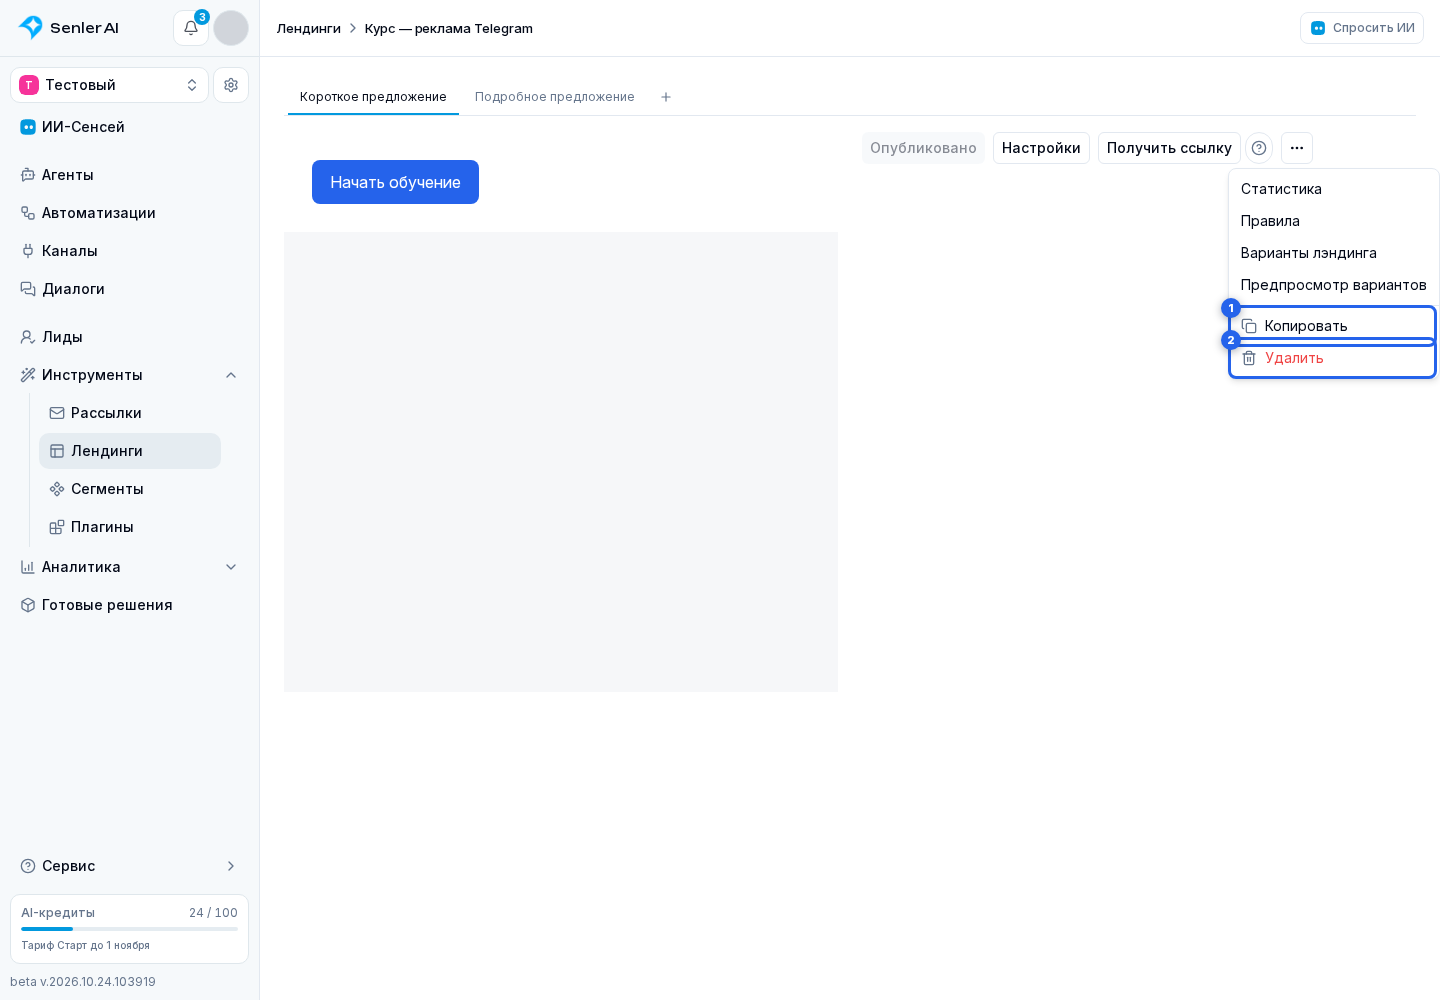
Task: Click the Senler AI logo
Action: [68, 28]
